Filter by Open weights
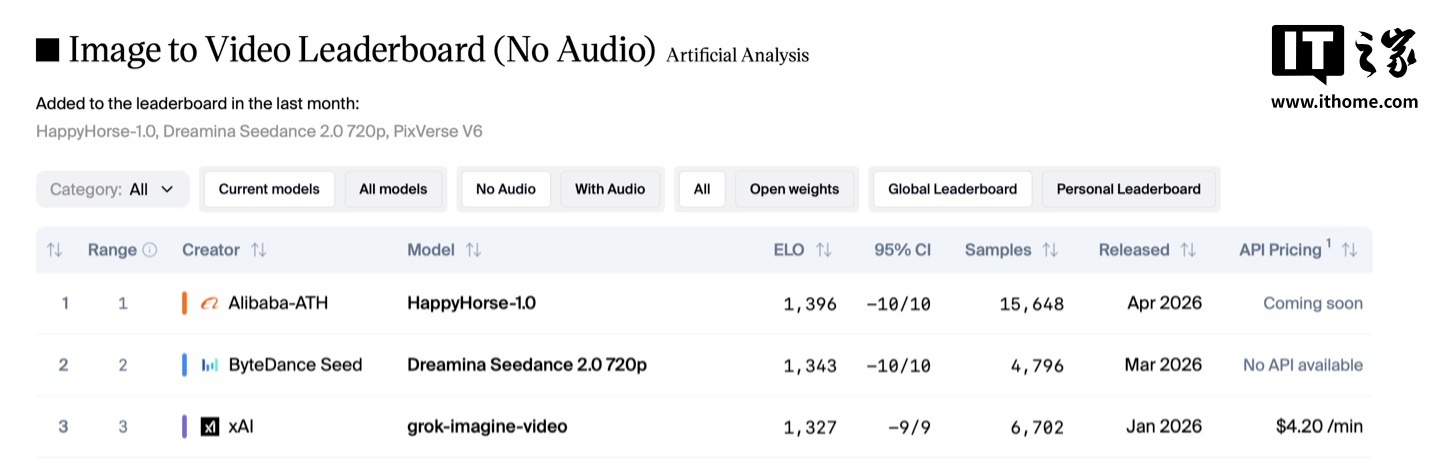This screenshot has width=1440, height=459. (796, 189)
